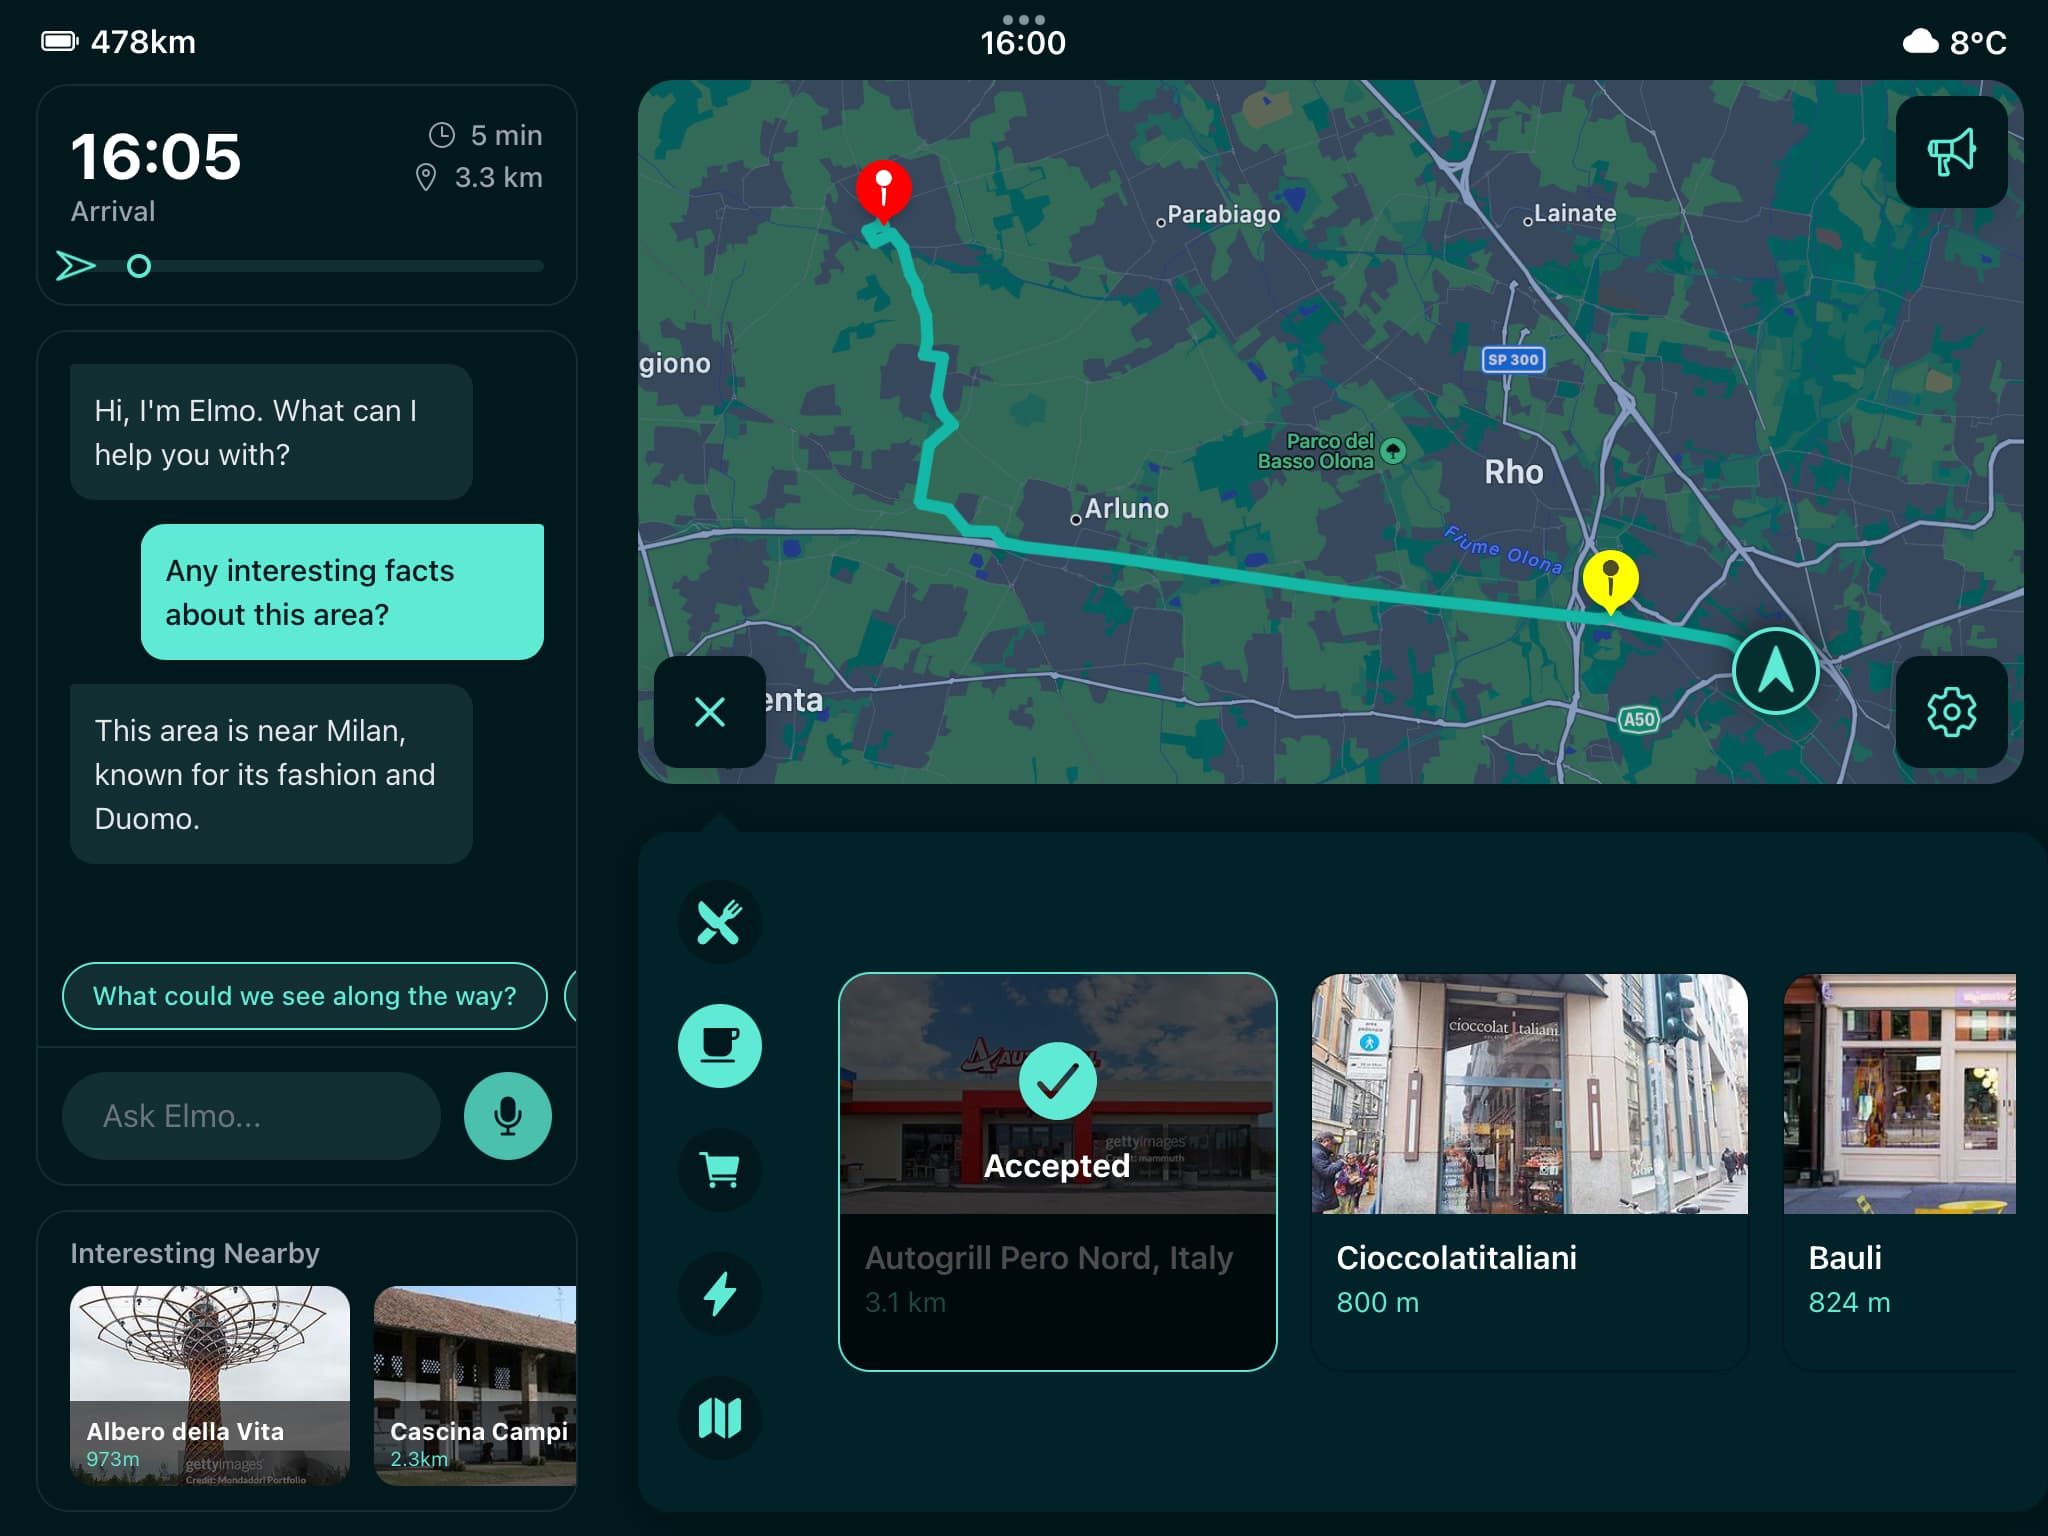Open the restaurants category filter
This screenshot has width=2048, height=1536.
click(x=719, y=922)
